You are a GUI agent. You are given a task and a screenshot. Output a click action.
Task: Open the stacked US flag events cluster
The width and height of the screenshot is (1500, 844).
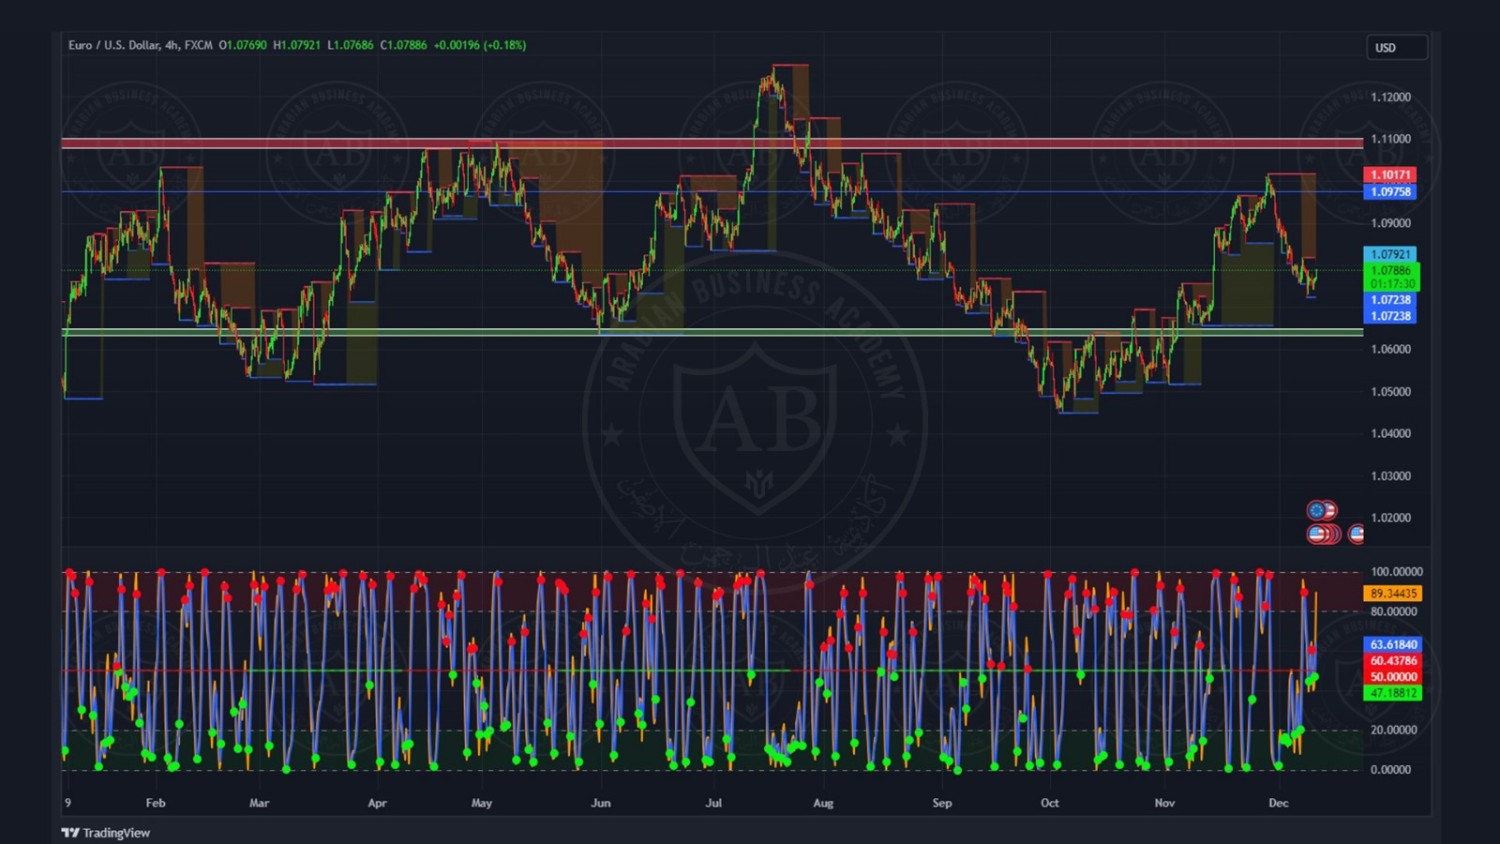1322,534
